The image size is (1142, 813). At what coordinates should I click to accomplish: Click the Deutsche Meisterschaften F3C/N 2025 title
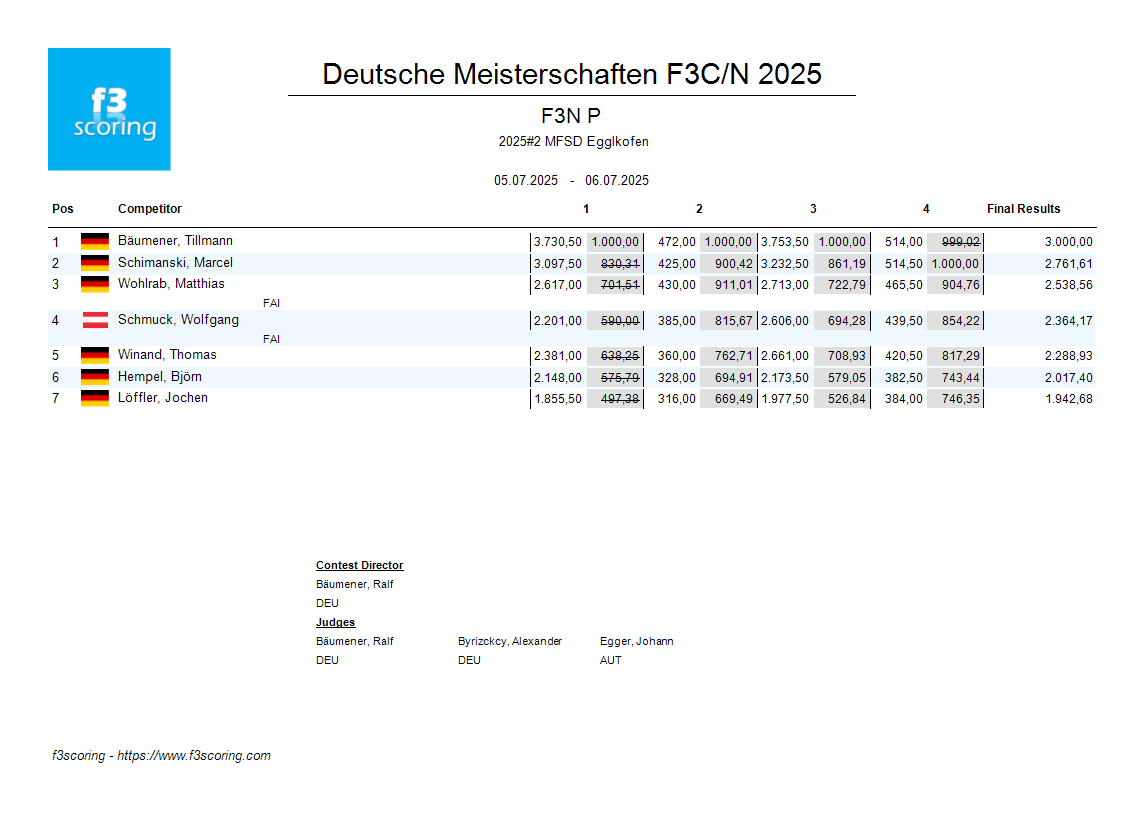572,74
